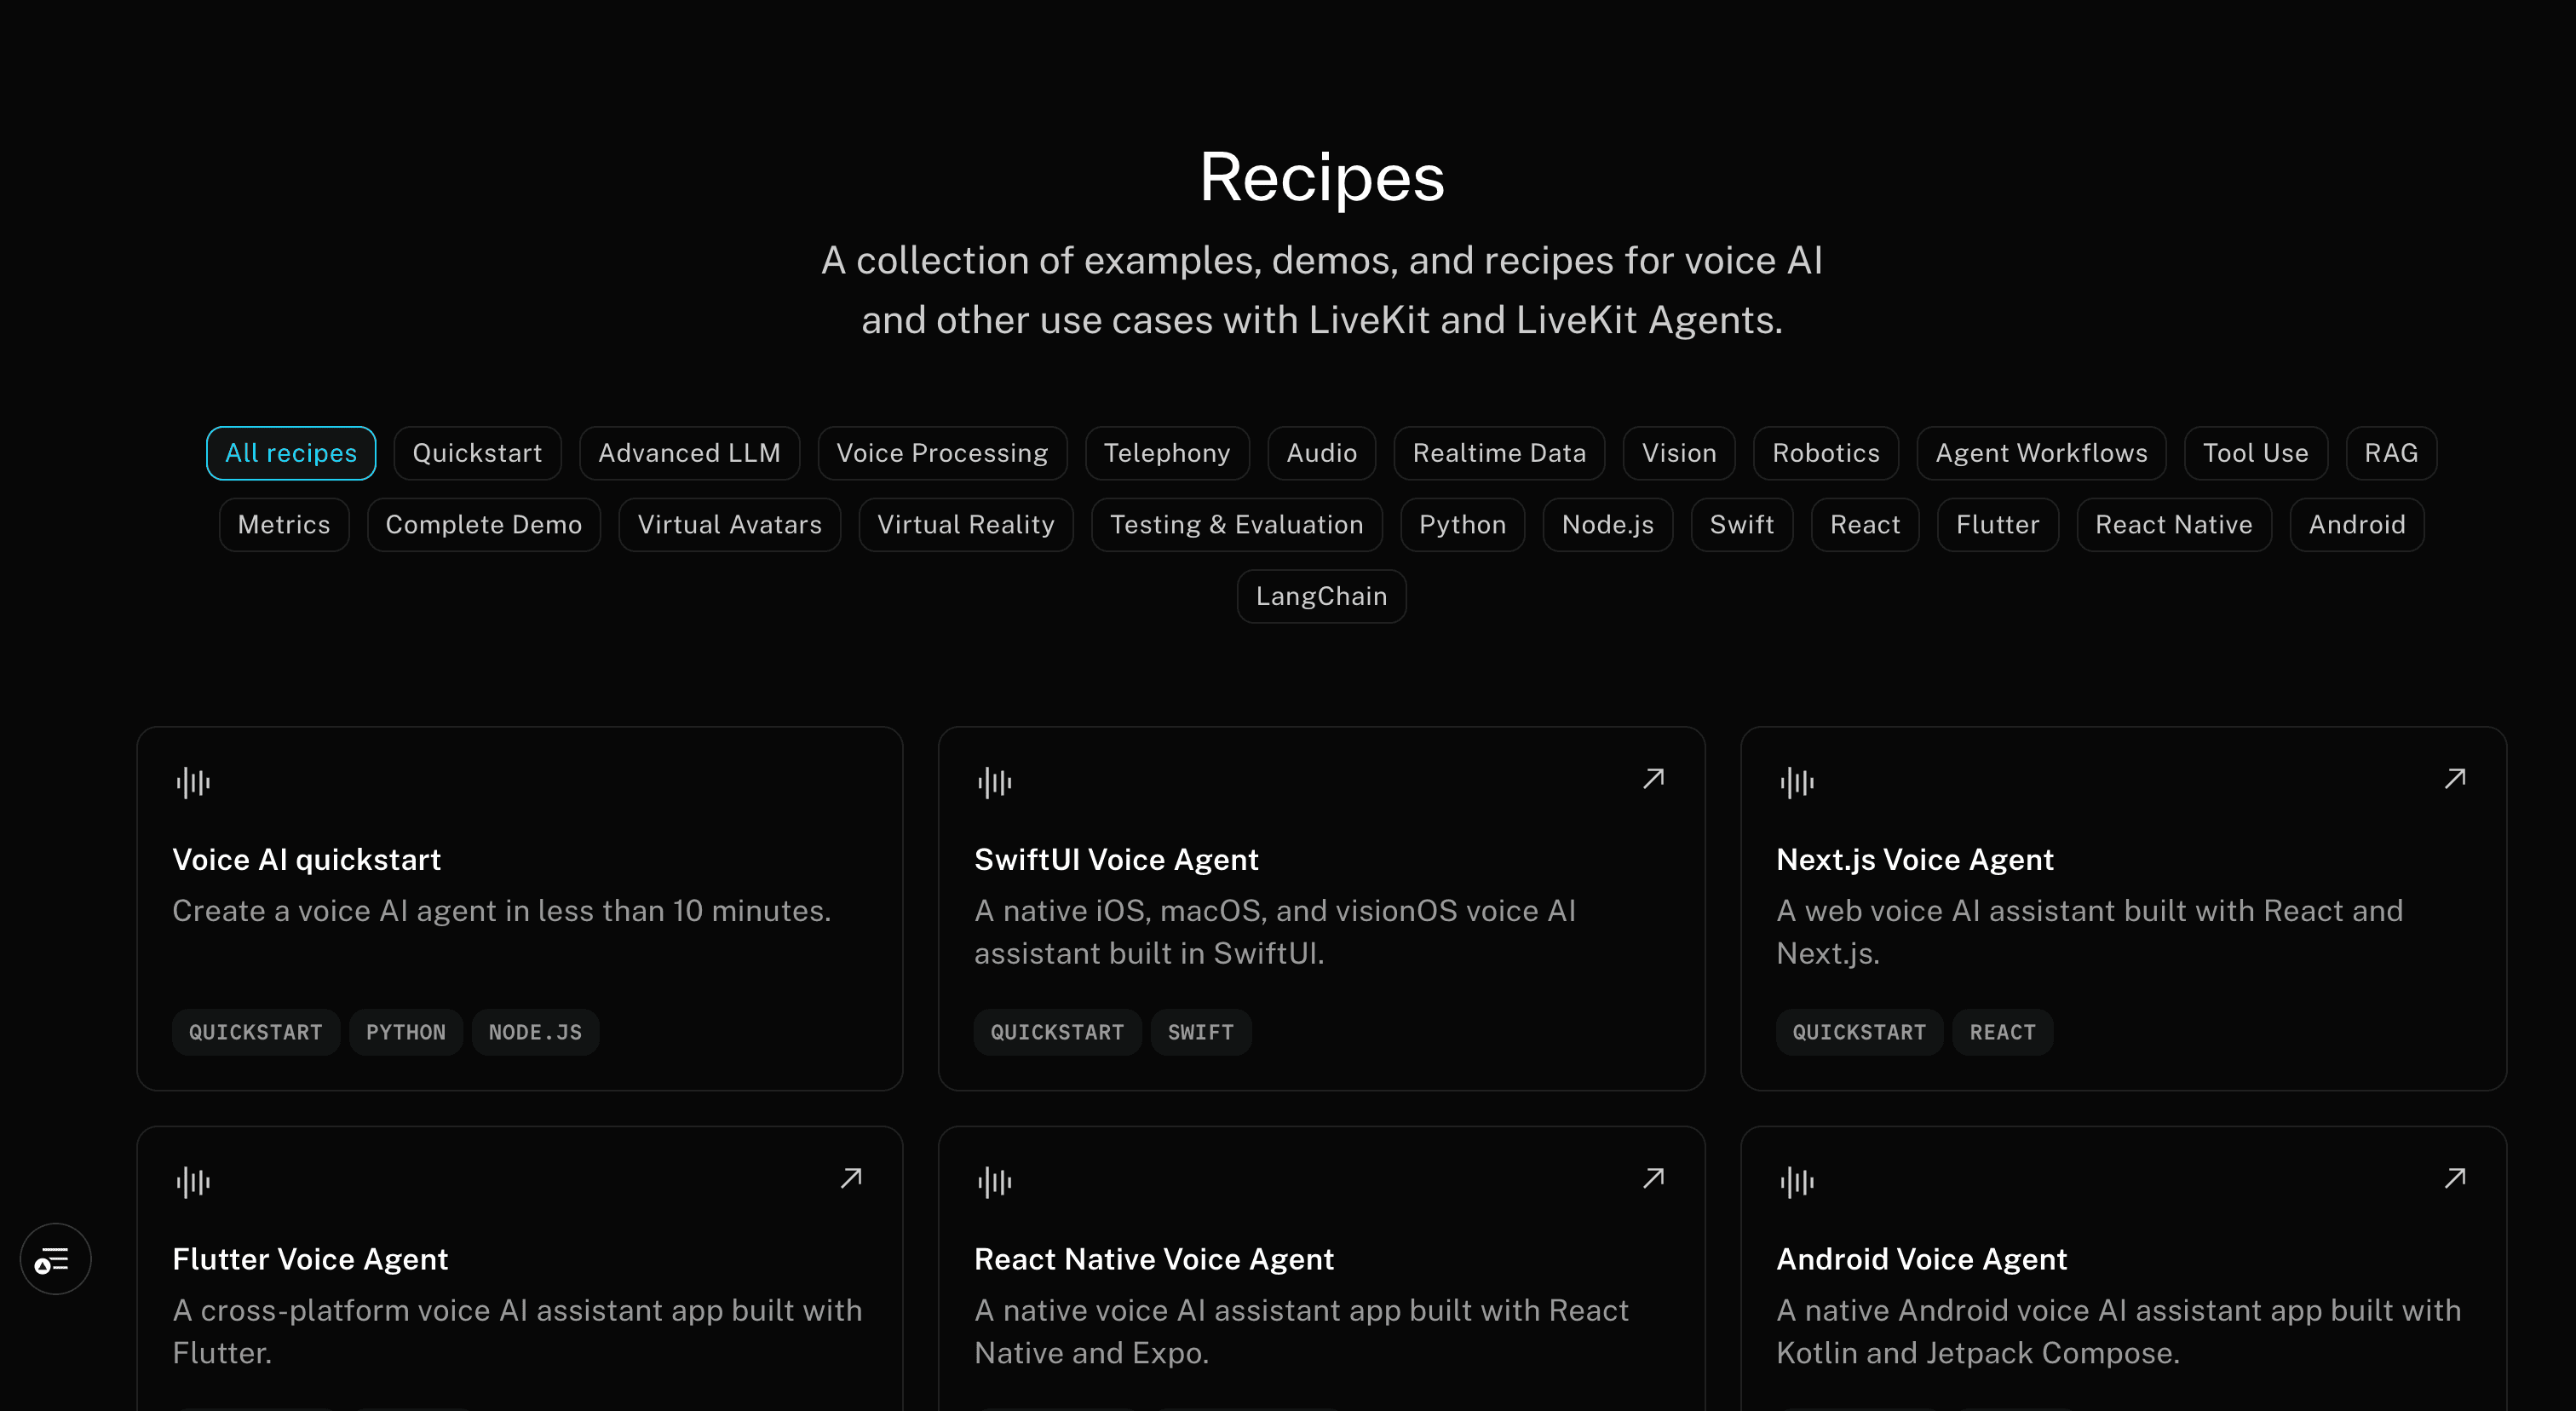Click 'A native iOS, macOS, and visionOS' description
The height and width of the screenshot is (1411, 2576).
(1275, 932)
